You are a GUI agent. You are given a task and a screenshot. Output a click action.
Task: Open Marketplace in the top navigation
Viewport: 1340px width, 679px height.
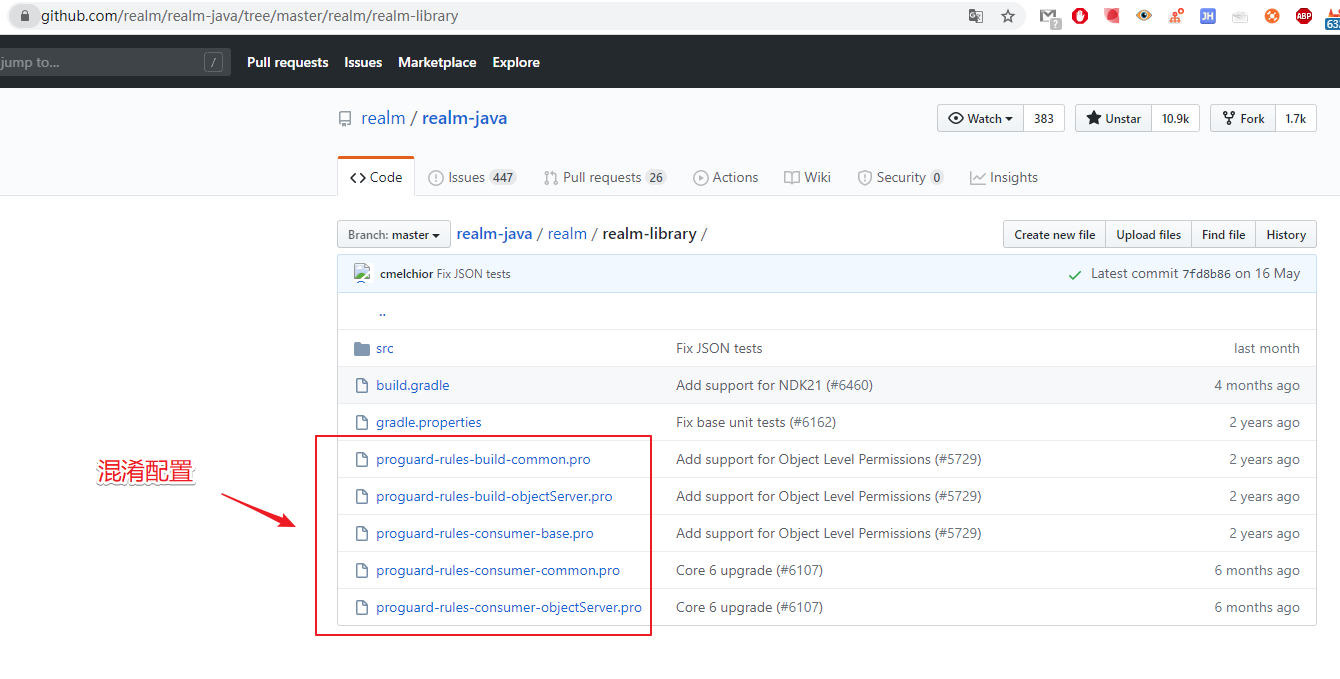[x=437, y=62]
